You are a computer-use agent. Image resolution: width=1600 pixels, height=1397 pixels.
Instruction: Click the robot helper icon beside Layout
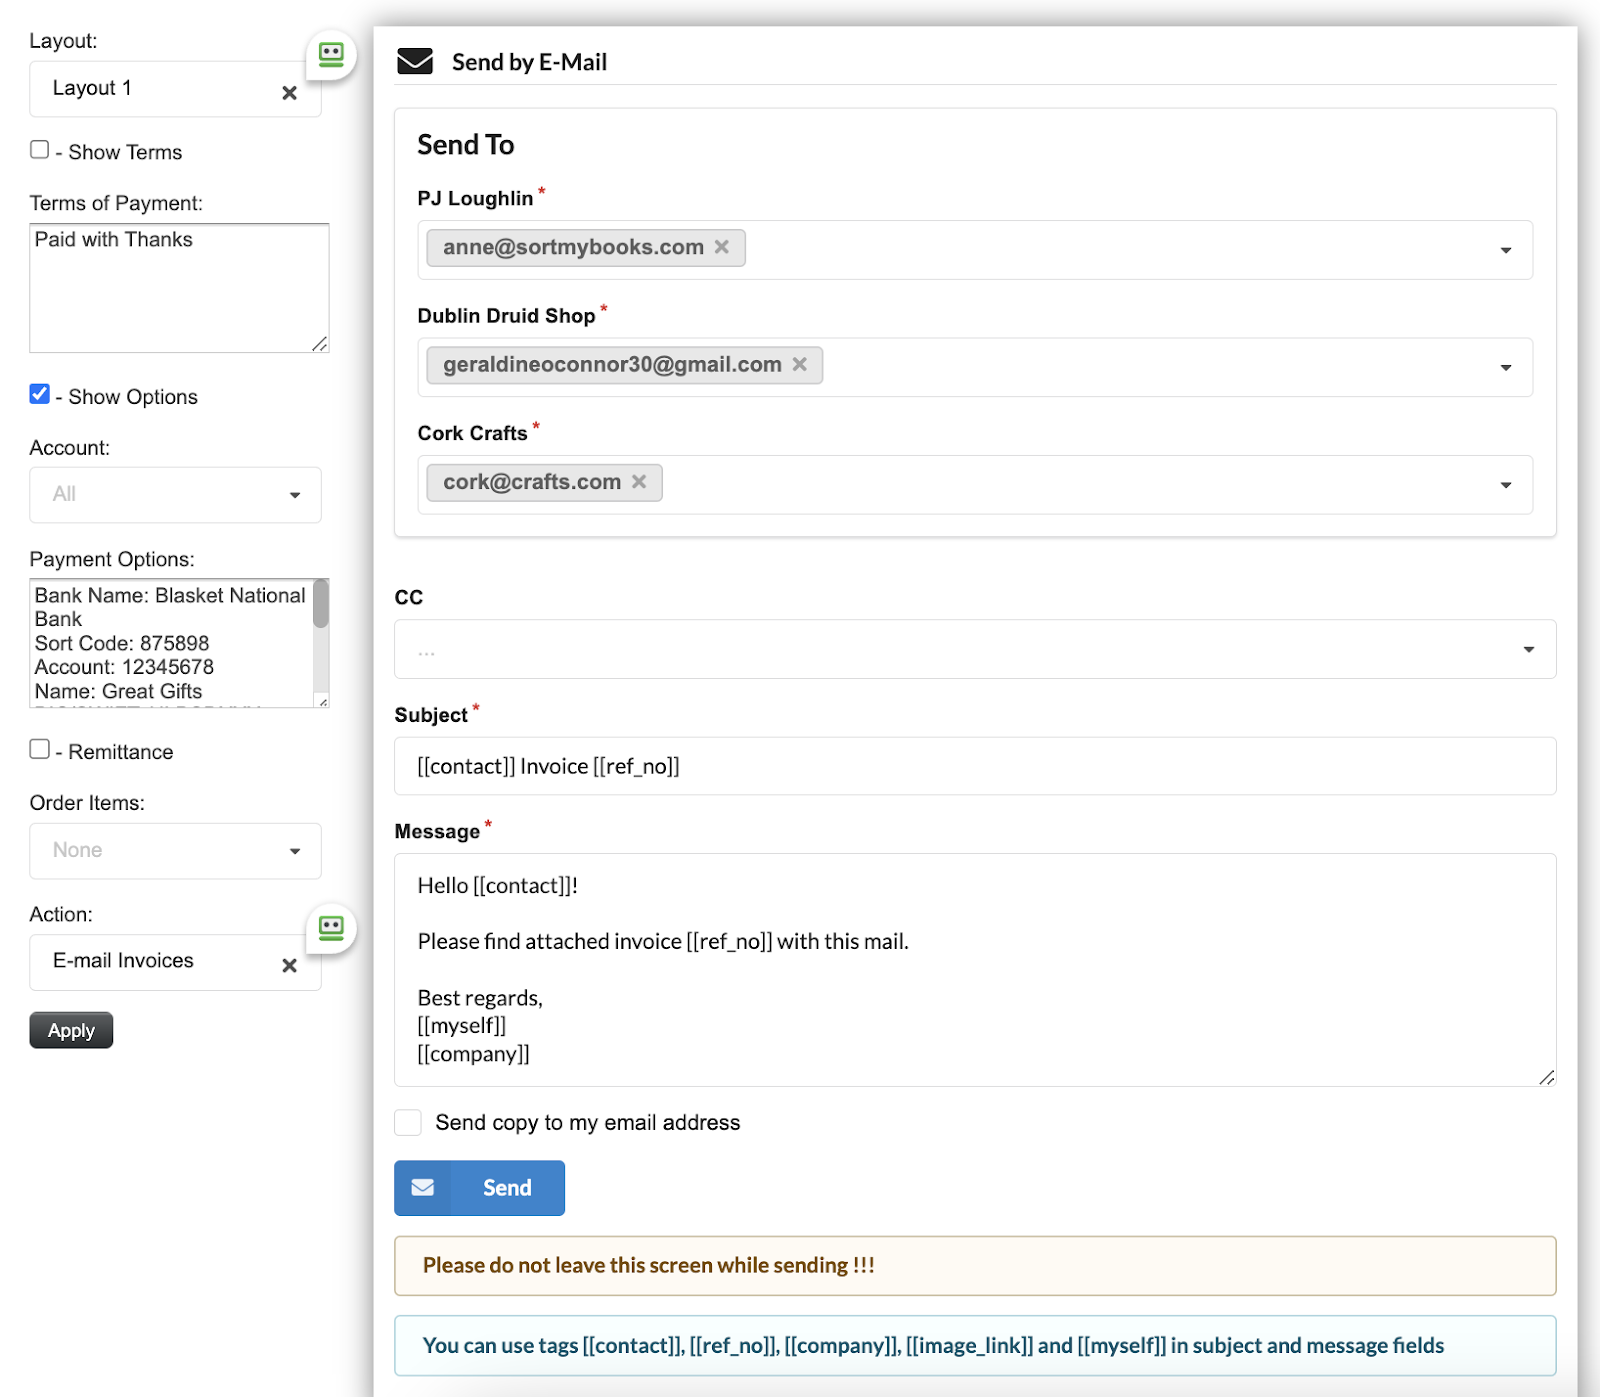click(x=331, y=54)
